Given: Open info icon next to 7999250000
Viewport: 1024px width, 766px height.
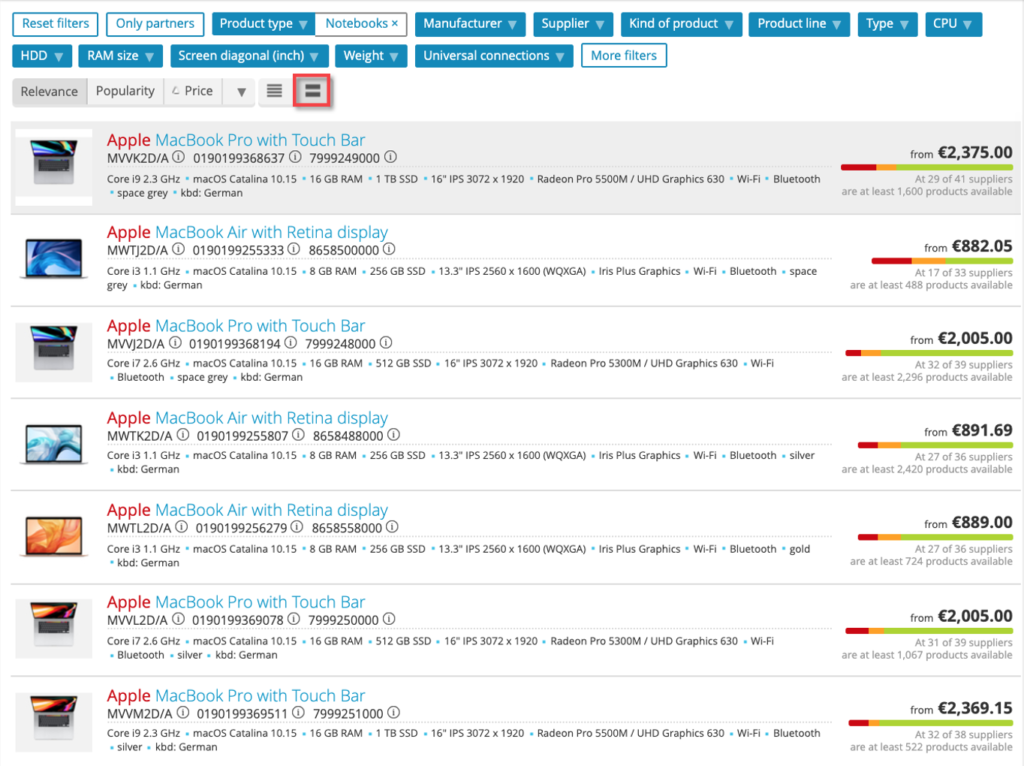Looking at the screenshot, I should [389, 619].
